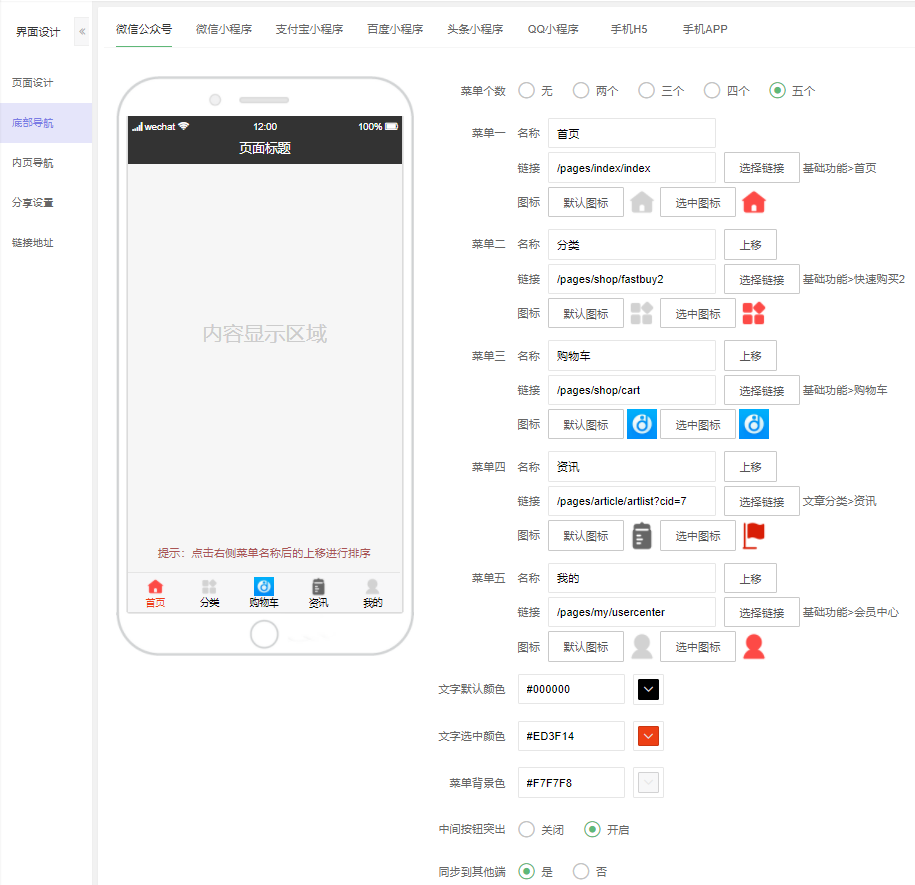Open the menu background color picker dropdown
The height and width of the screenshot is (885, 915).
[648, 782]
